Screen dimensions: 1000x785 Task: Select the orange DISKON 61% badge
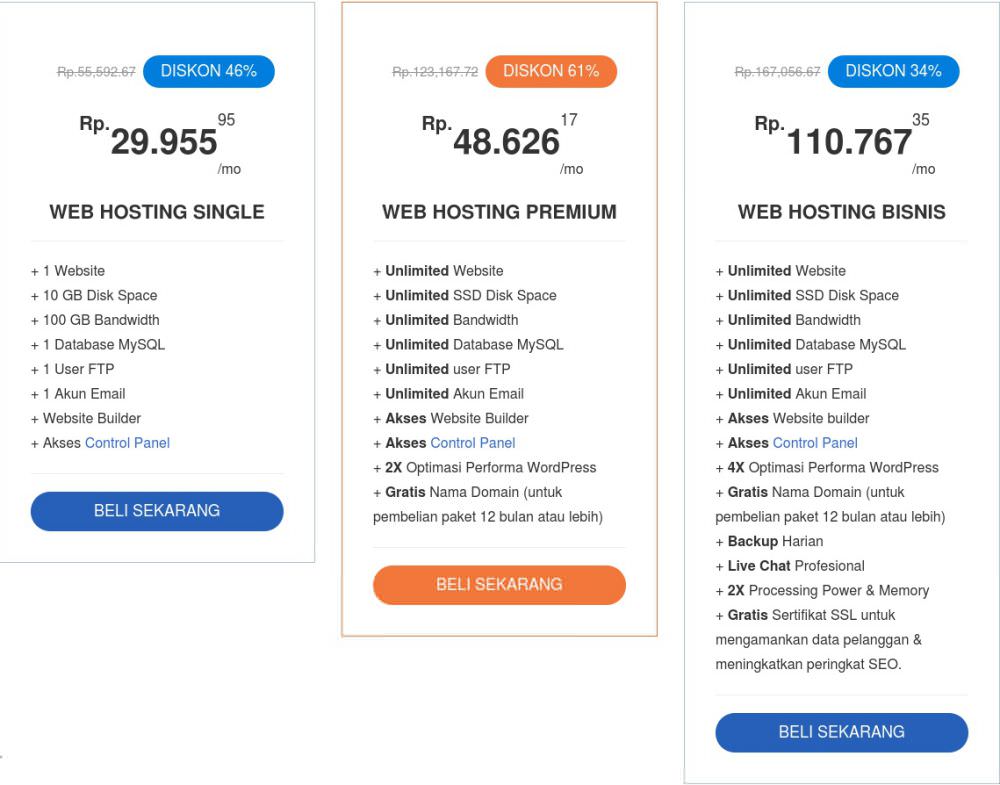click(x=551, y=71)
